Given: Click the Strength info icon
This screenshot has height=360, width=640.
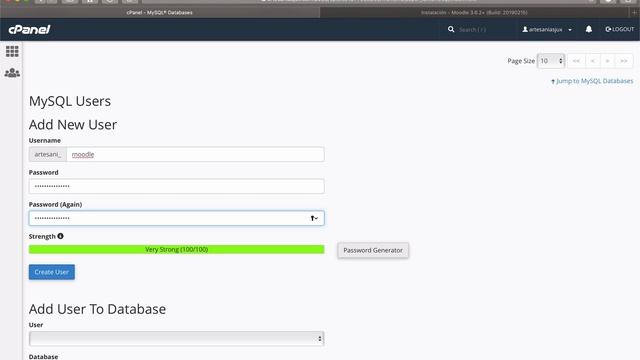Looking at the screenshot, I should point(60,236).
